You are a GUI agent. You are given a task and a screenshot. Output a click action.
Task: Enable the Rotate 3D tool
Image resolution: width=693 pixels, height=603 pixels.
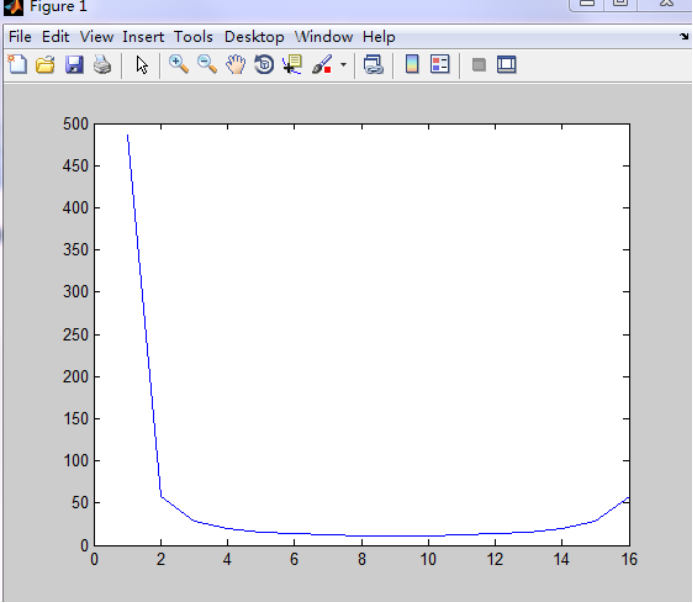click(264, 65)
